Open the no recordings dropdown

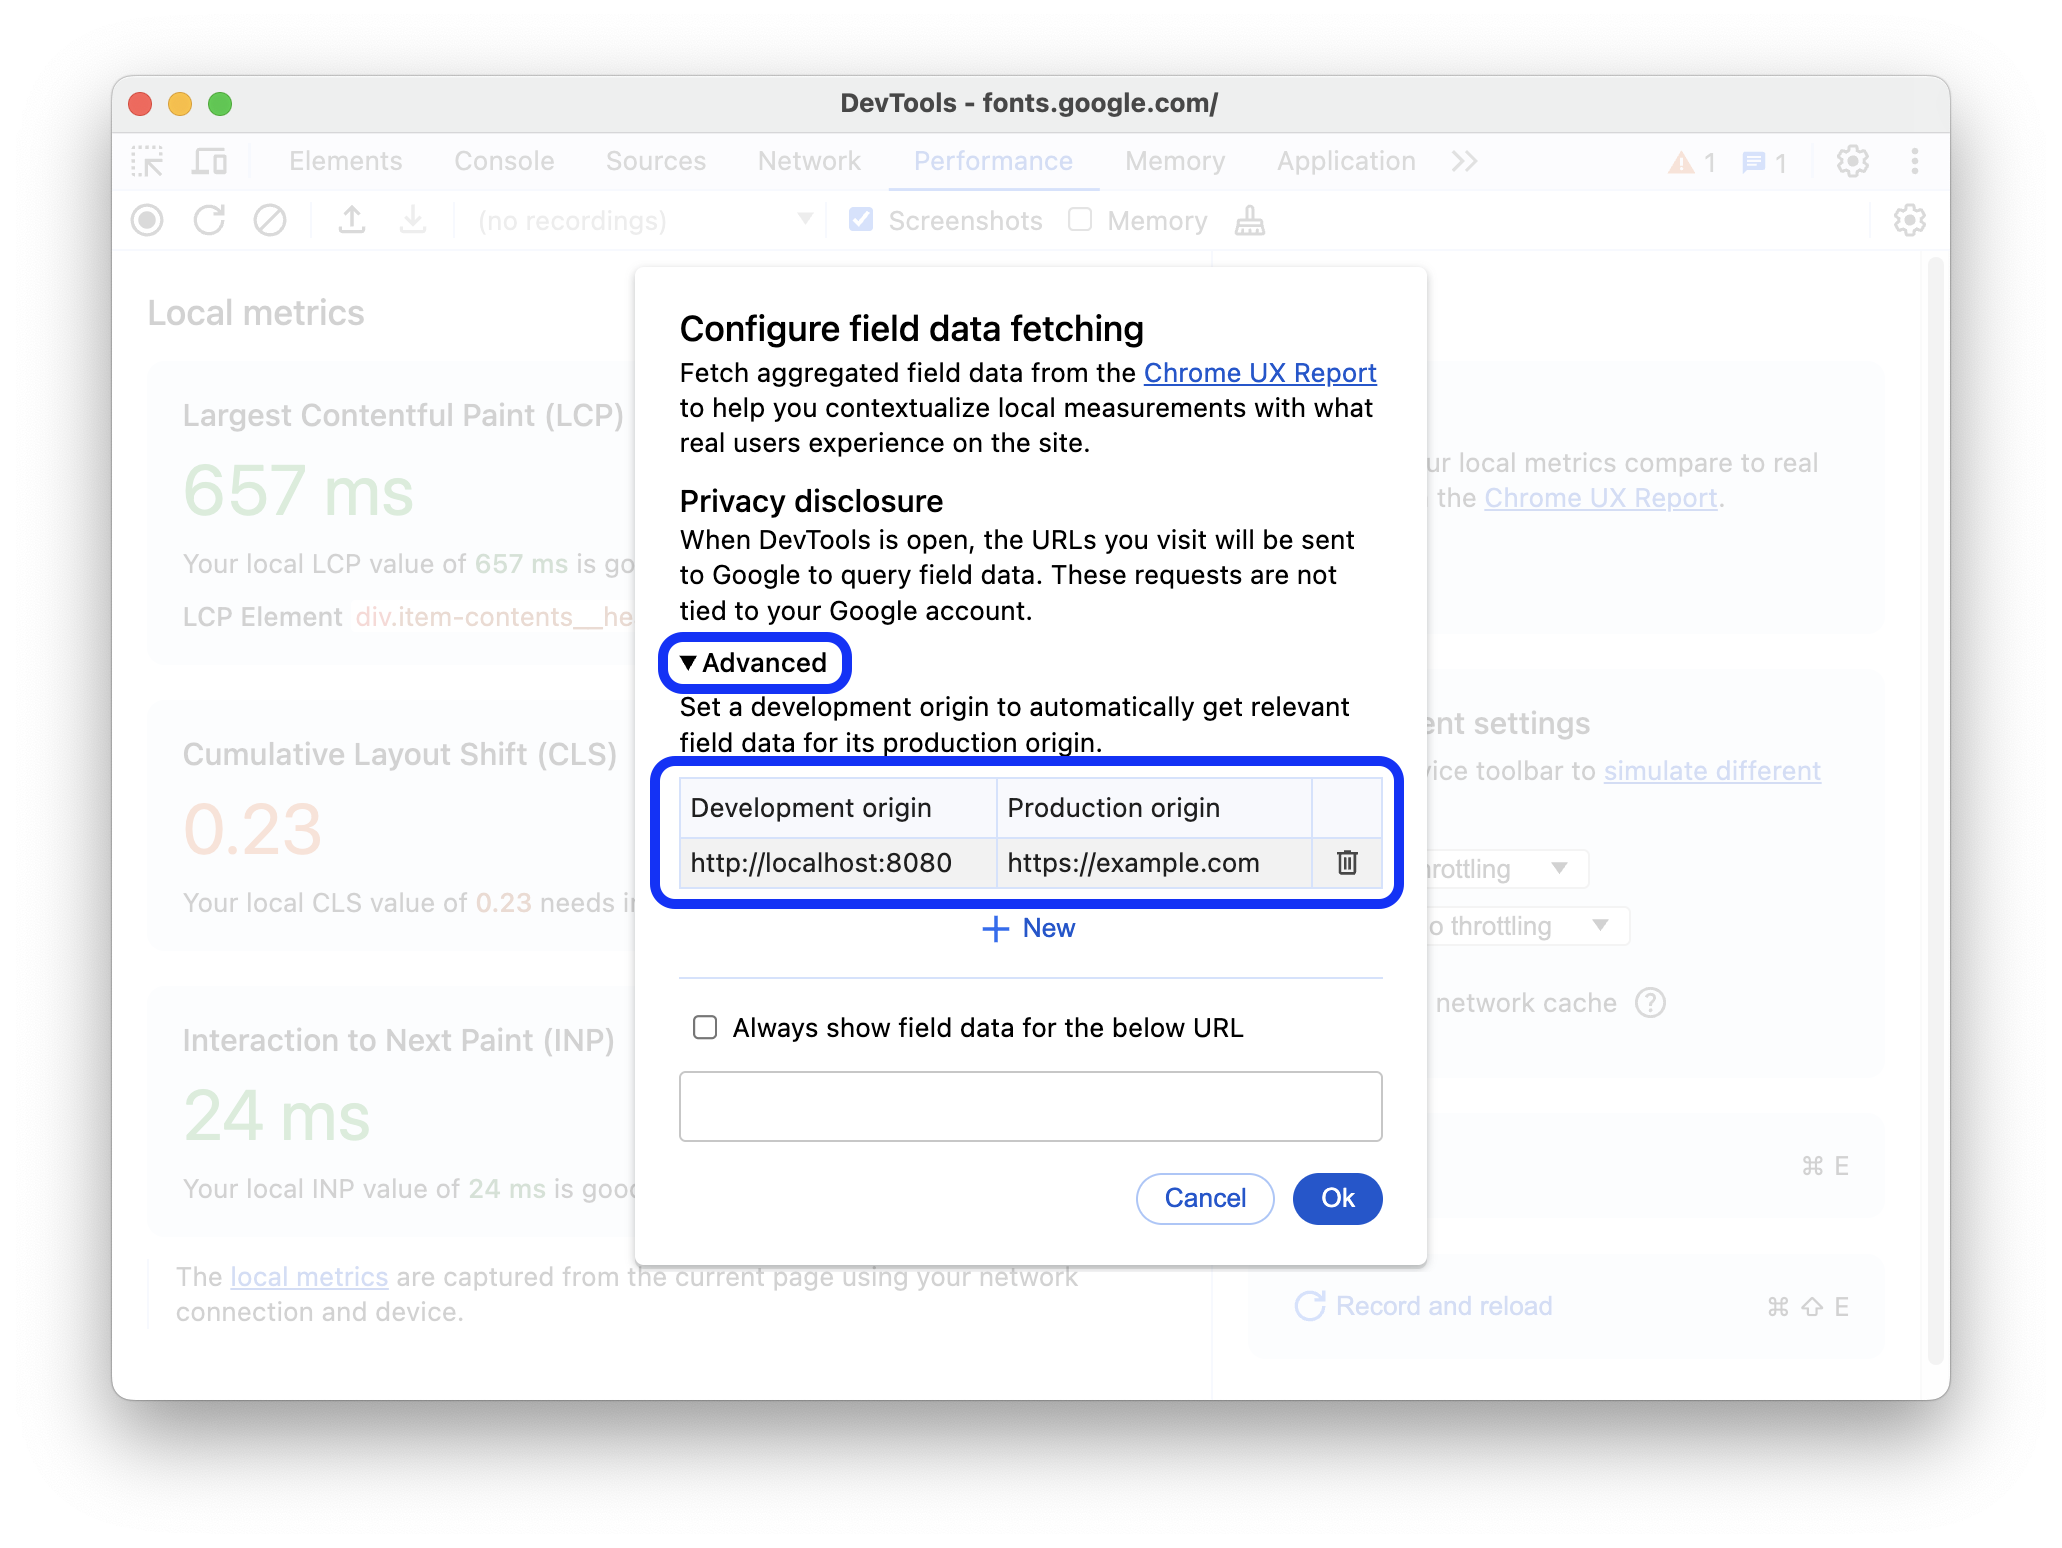(x=808, y=221)
